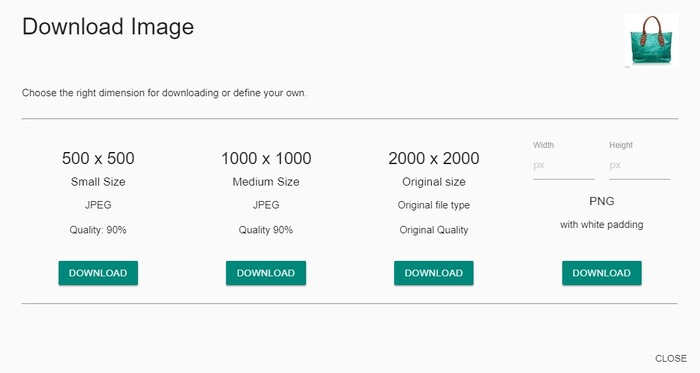Click the 'Medium Size' label
700x373 pixels.
[x=266, y=182]
